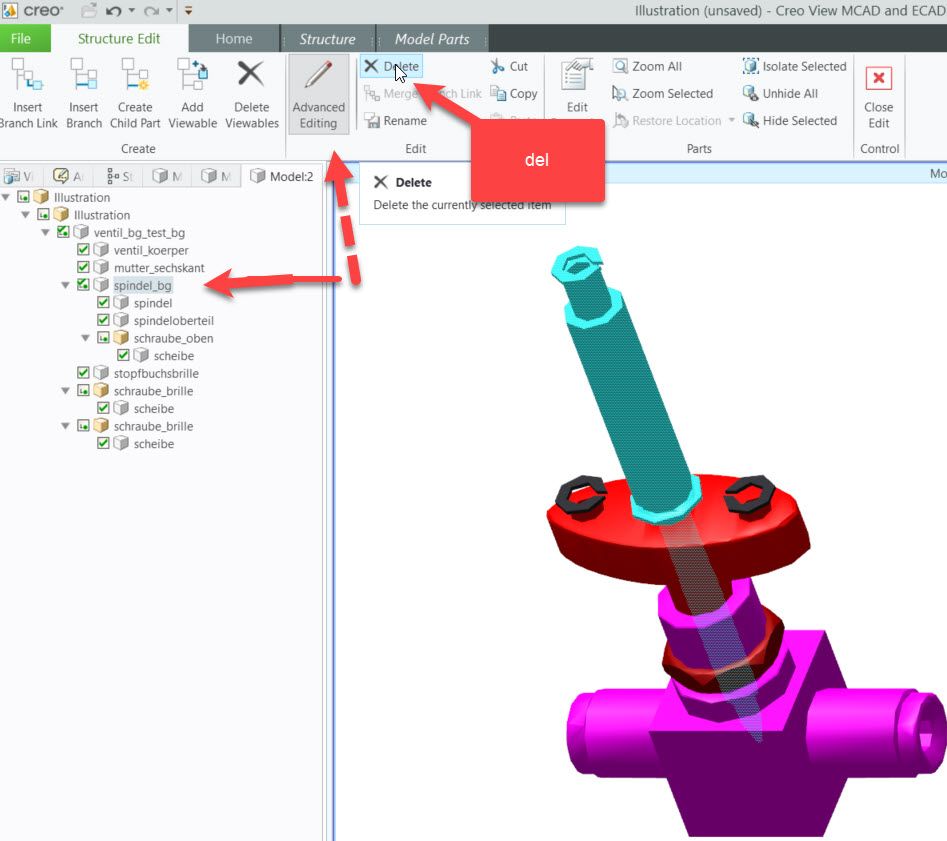Select the Model:2 panel tab

pos(281,176)
